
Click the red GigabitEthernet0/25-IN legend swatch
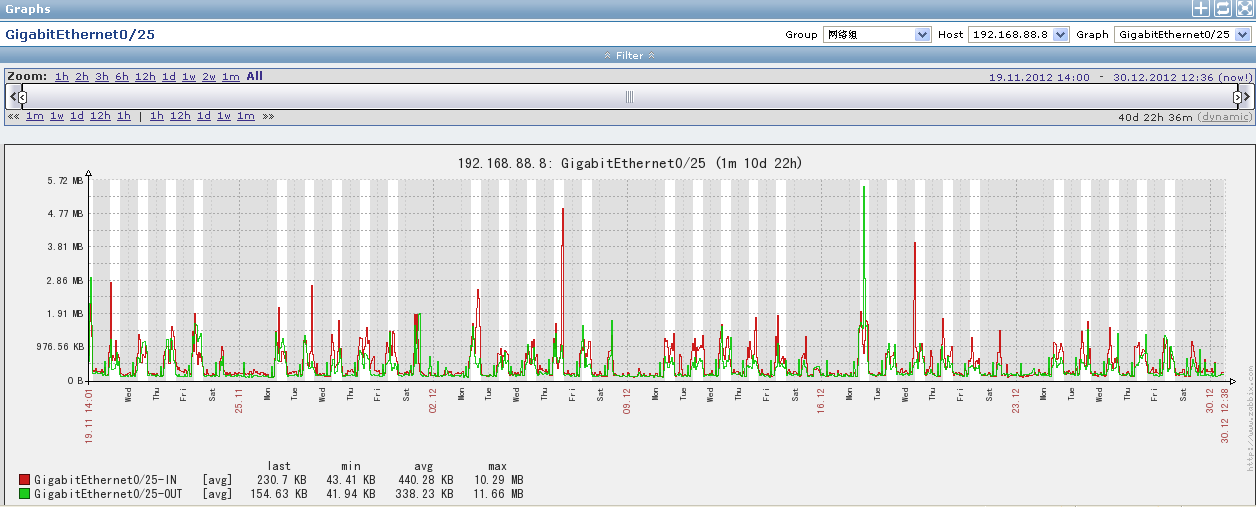point(25,480)
